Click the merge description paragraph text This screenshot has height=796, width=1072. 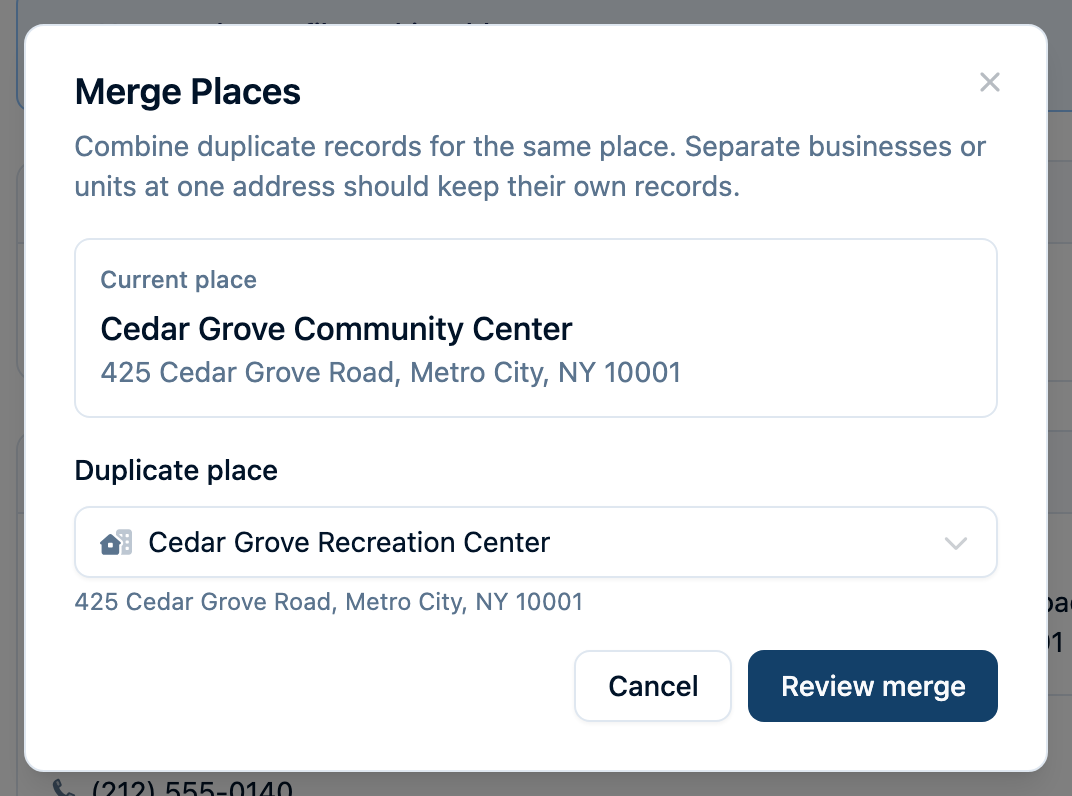click(x=530, y=166)
